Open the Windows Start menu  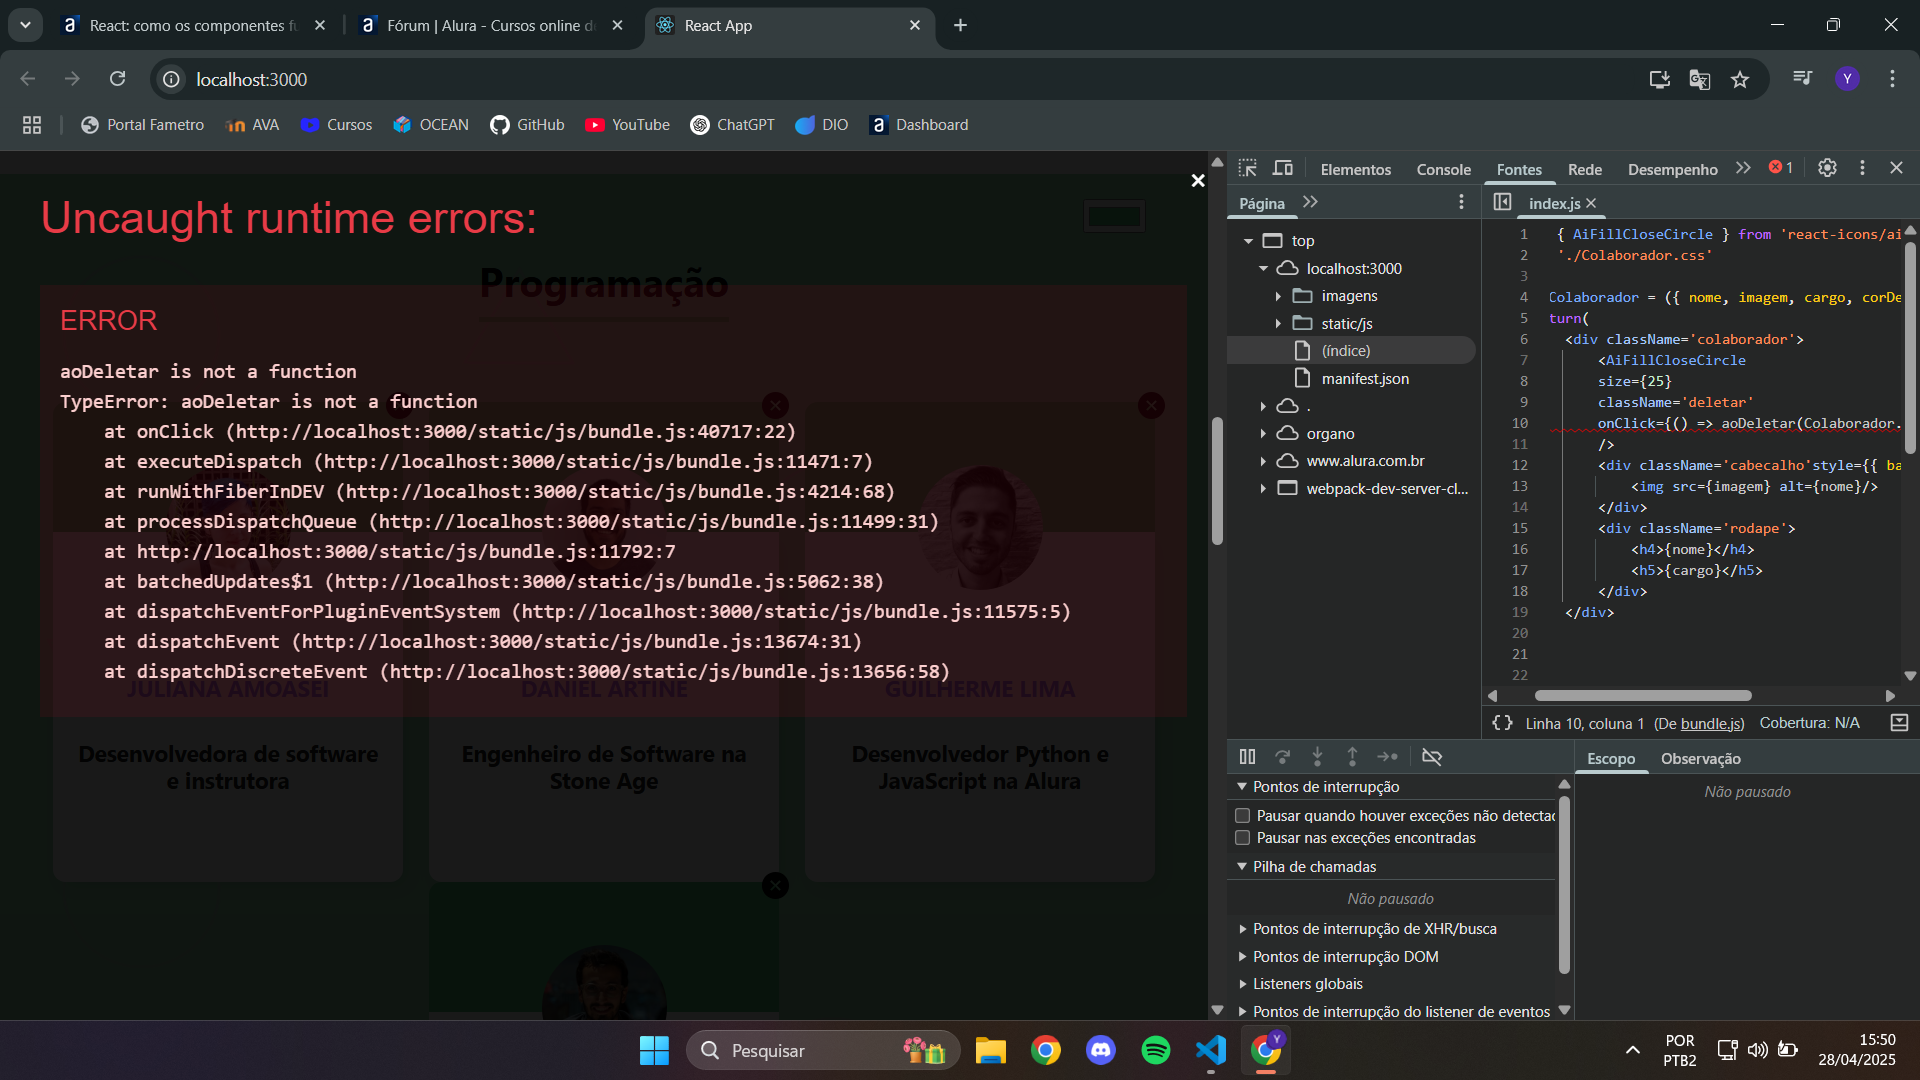[654, 1050]
